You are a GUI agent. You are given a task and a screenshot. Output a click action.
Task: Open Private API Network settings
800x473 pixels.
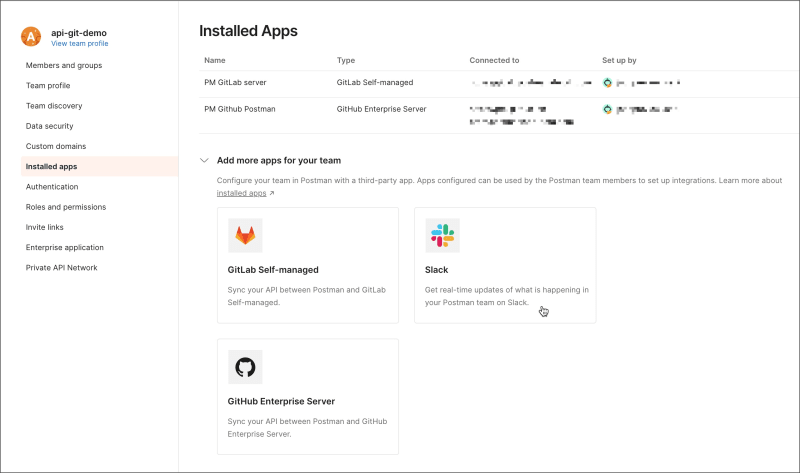tap(62, 267)
